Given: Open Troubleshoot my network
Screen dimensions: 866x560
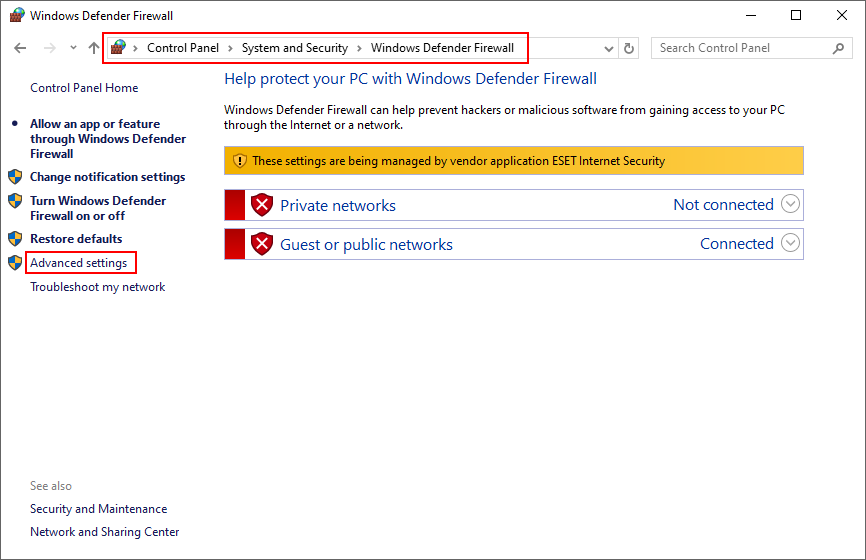Looking at the screenshot, I should pyautogui.click(x=98, y=287).
